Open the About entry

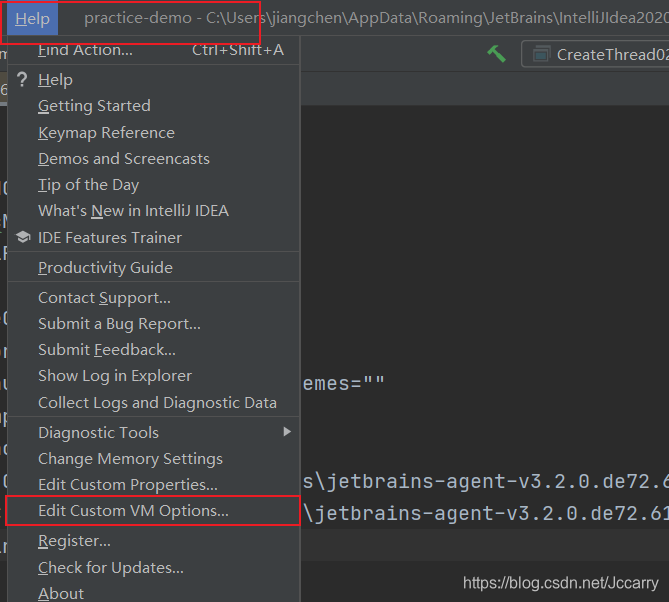(154, 593)
